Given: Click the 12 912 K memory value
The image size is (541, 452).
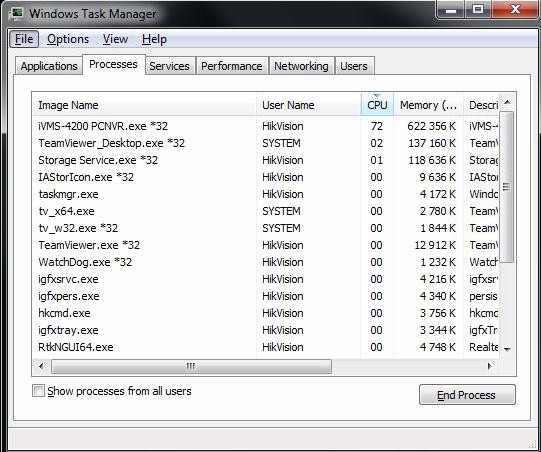Looking at the screenshot, I should click(435, 245).
